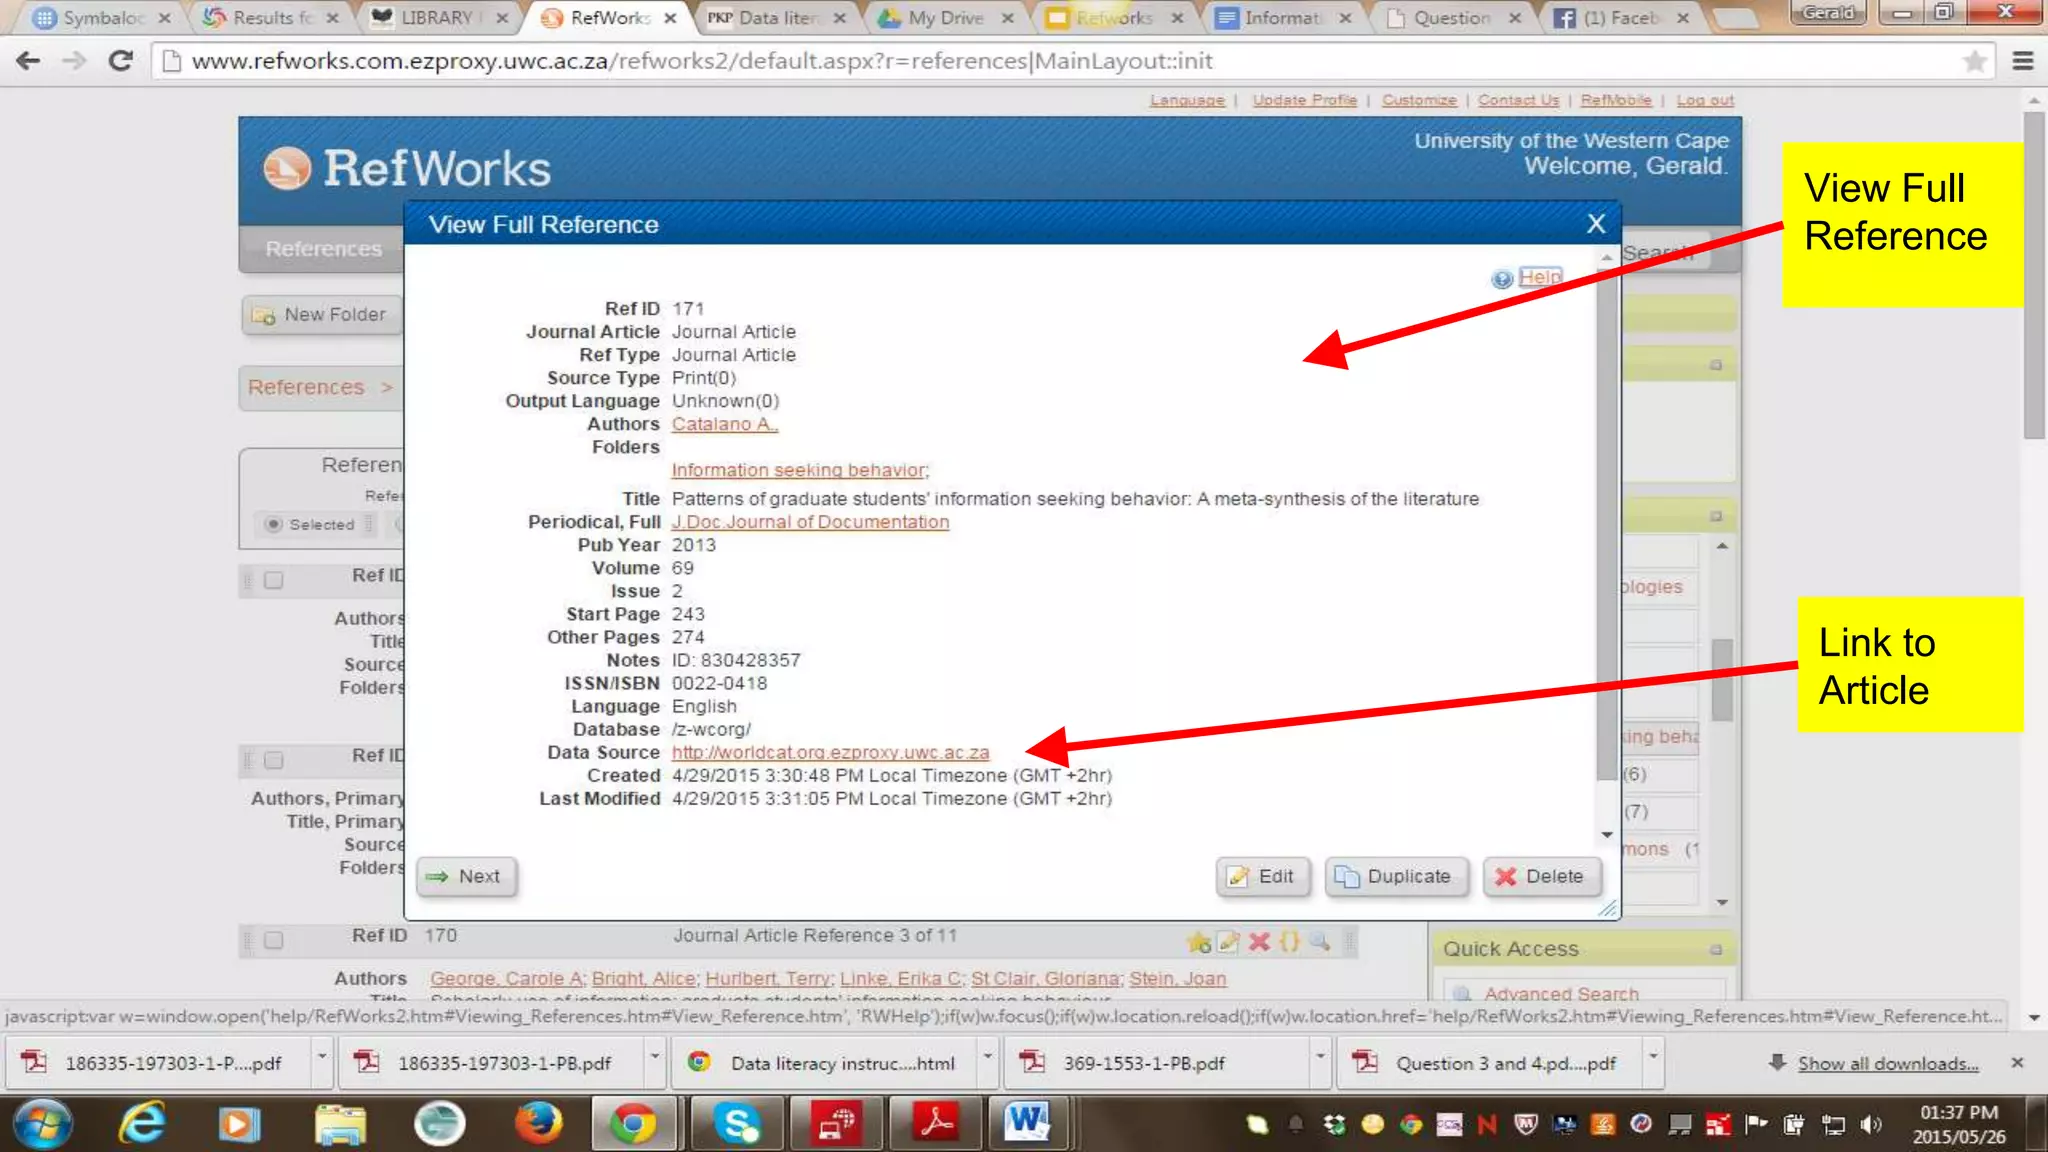Click the Help icon in dialog
The image size is (2048, 1152).
[1502, 279]
